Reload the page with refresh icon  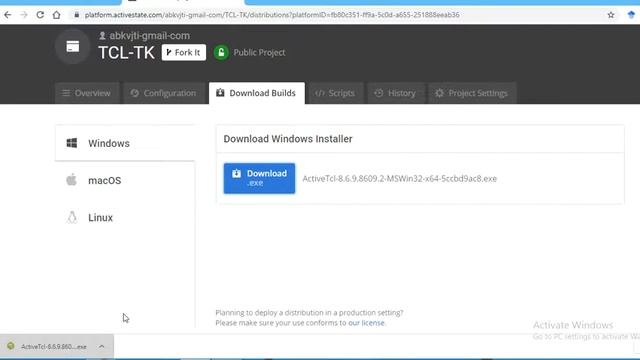click(x=40, y=15)
